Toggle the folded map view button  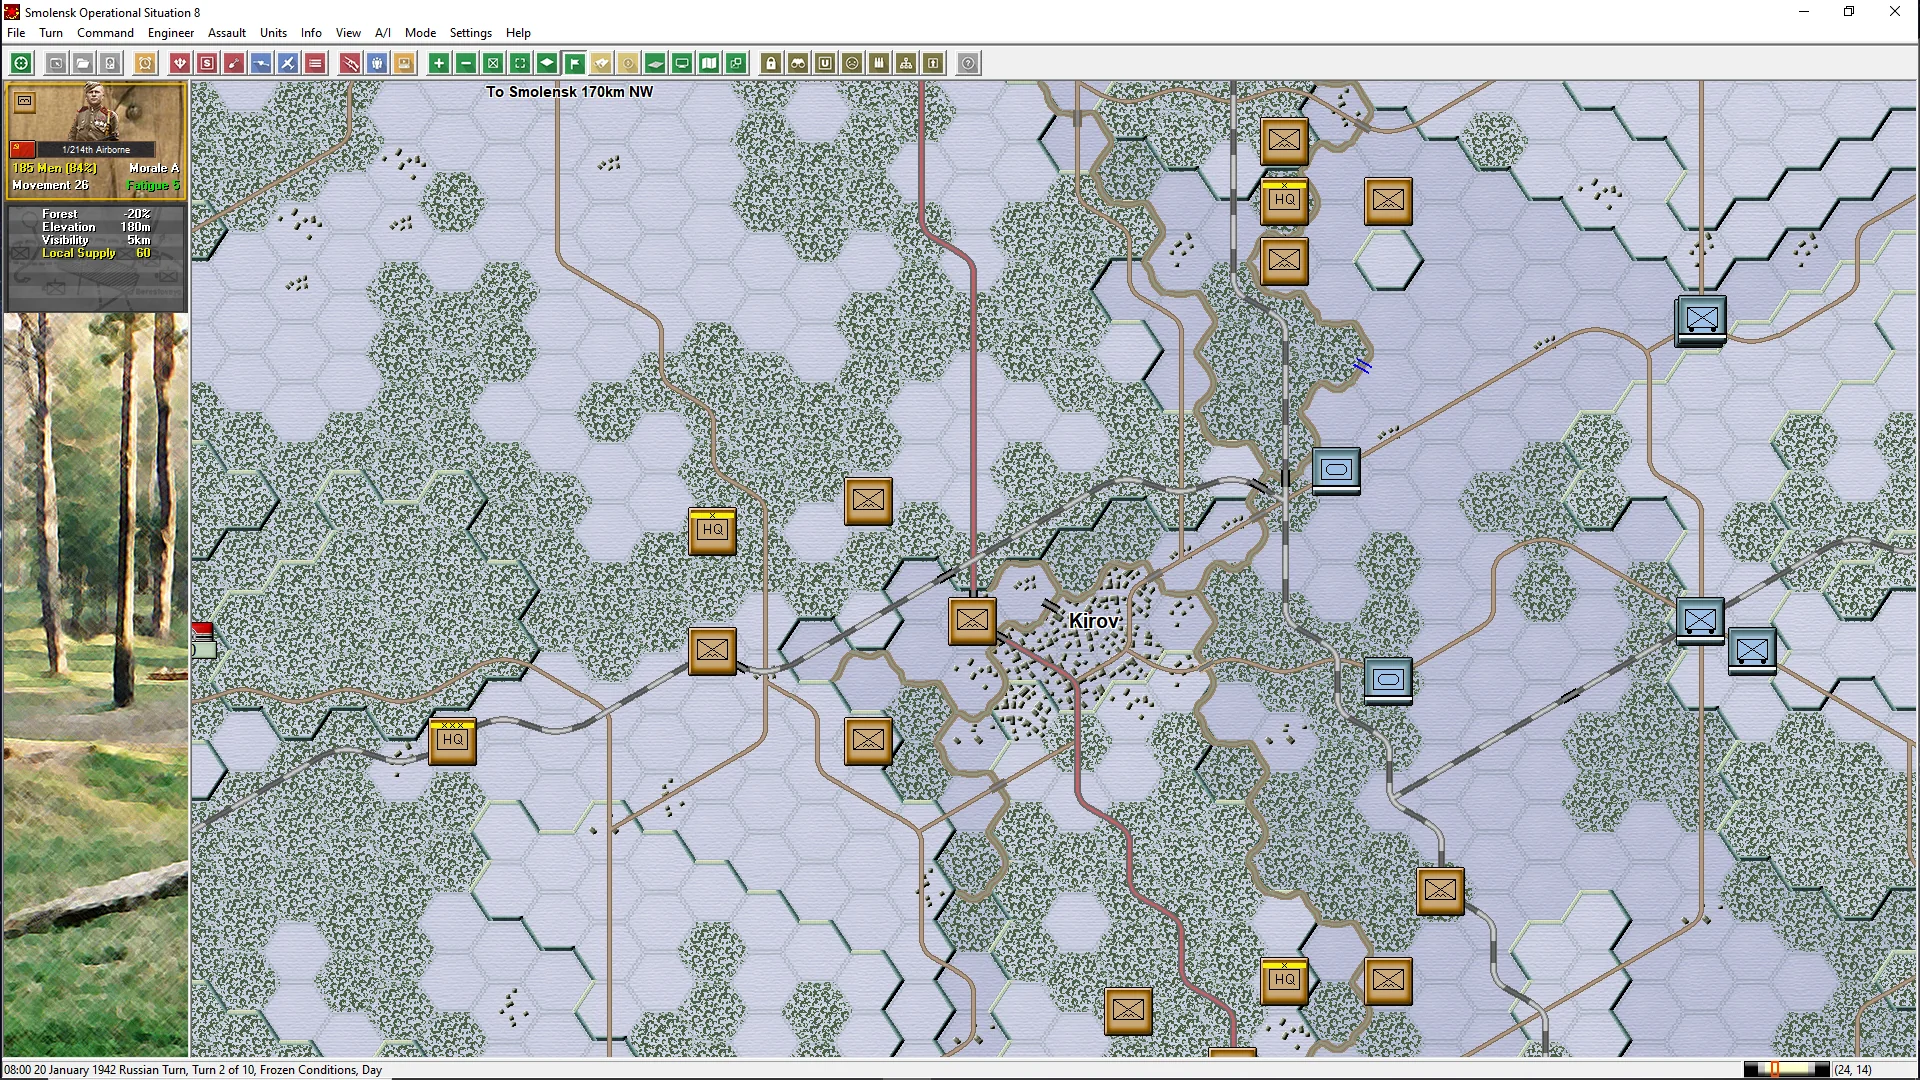(x=709, y=64)
